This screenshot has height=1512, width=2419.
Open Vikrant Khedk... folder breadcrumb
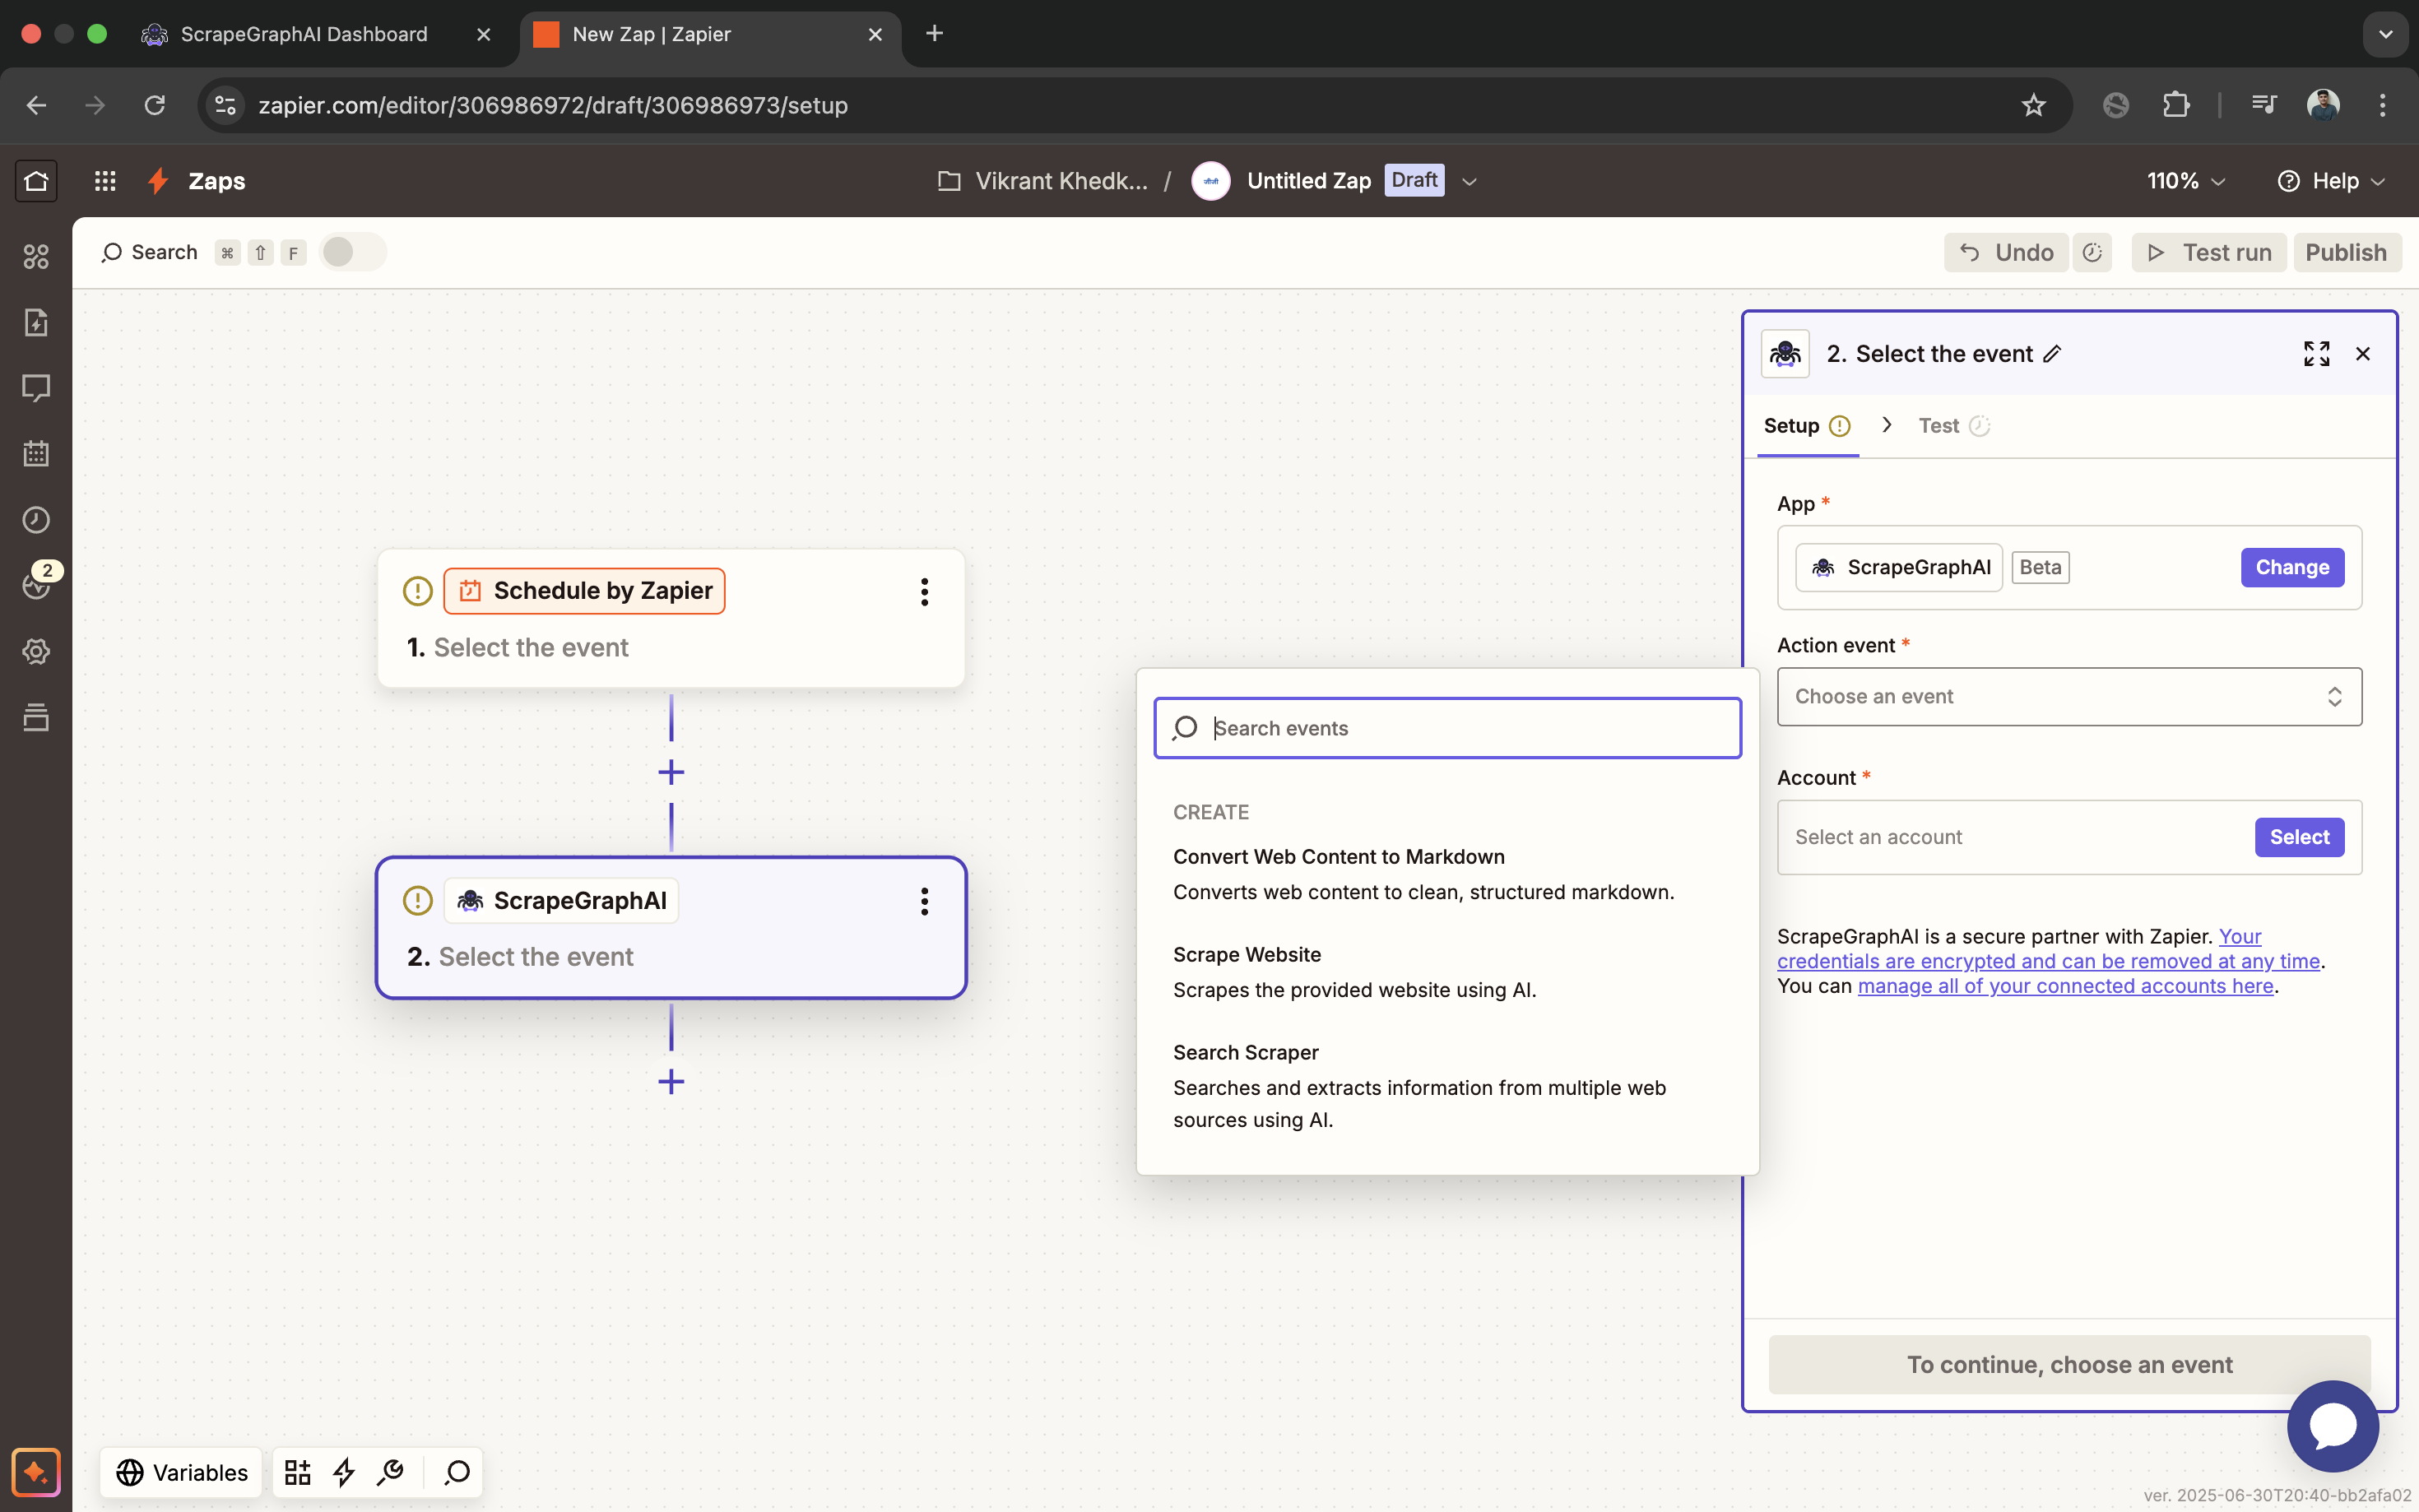click(1043, 181)
